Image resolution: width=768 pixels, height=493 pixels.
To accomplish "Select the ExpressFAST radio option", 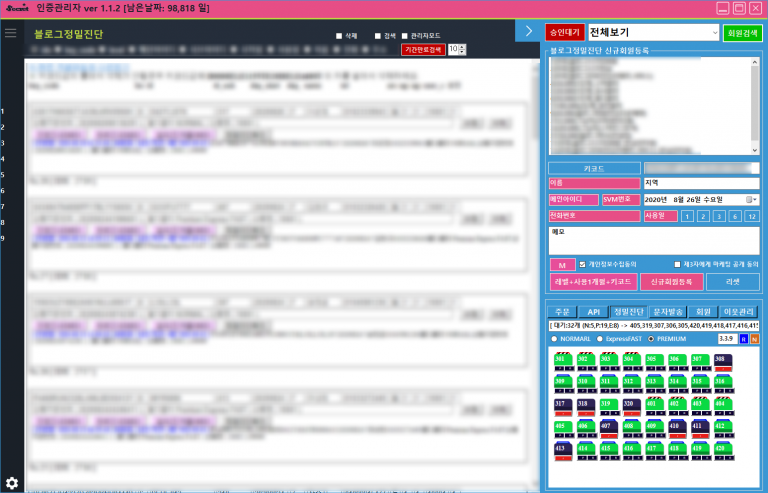I will point(599,339).
